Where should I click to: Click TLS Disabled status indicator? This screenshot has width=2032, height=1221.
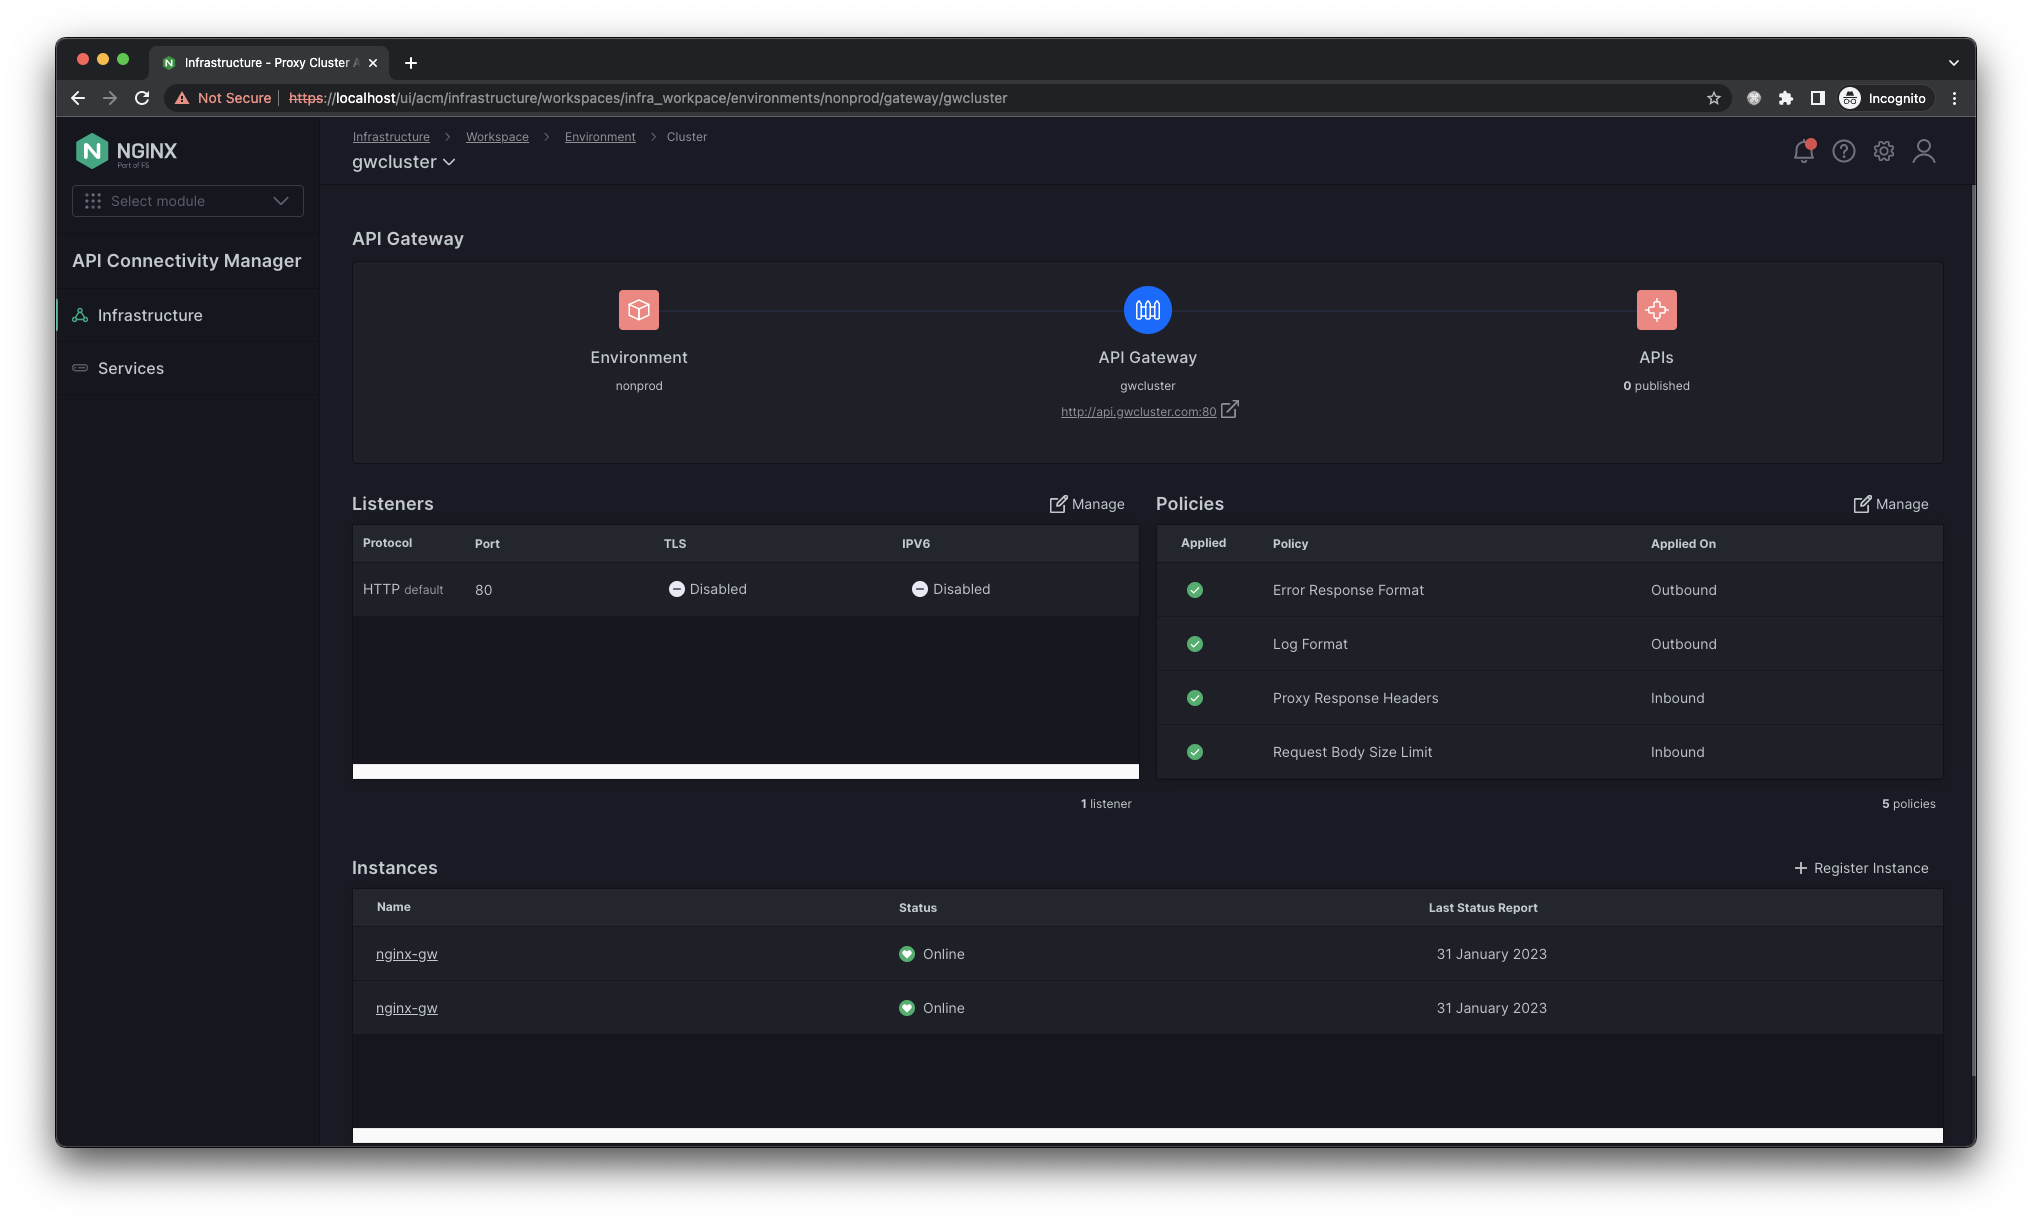707,589
